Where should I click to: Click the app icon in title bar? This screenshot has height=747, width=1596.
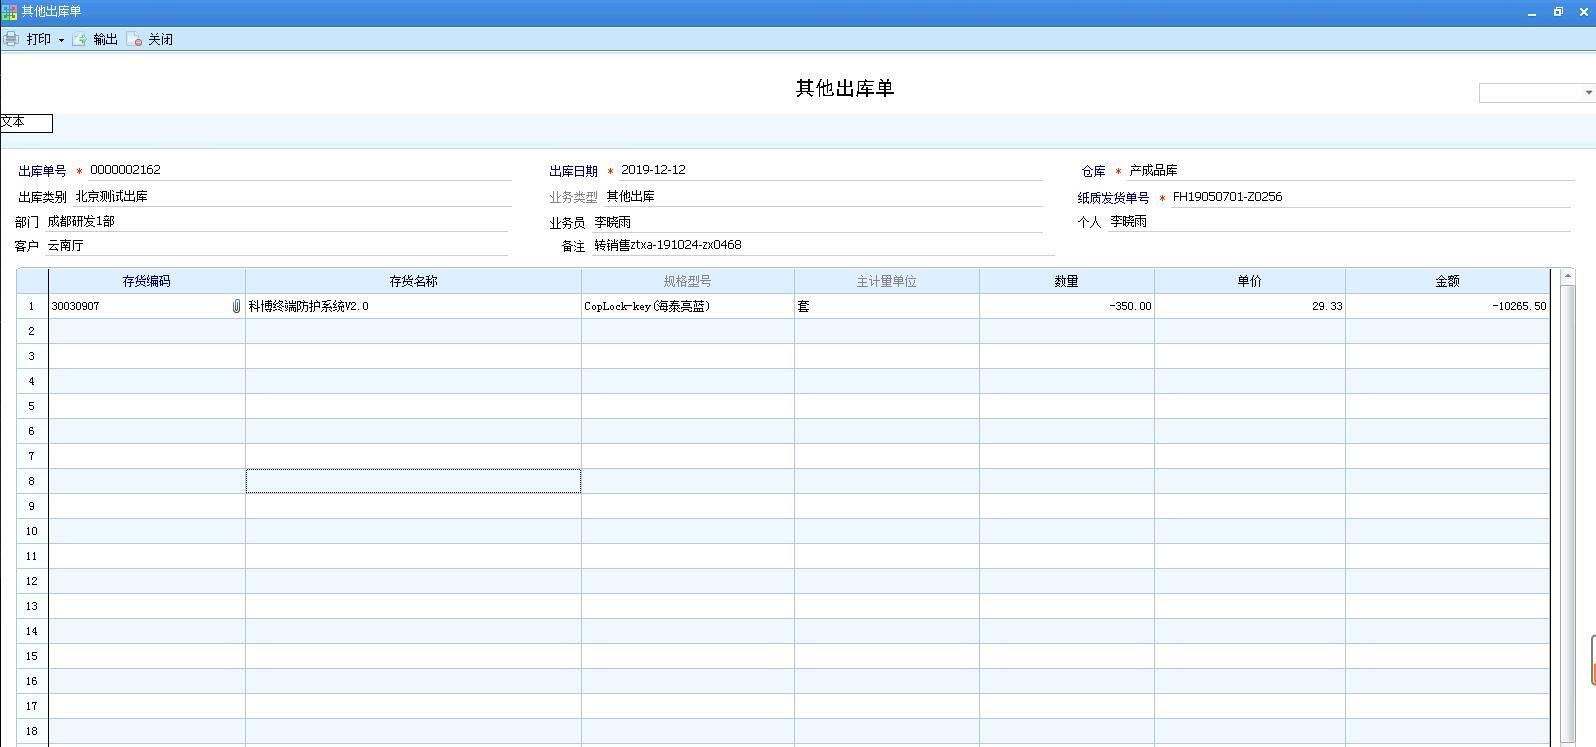pyautogui.click(x=9, y=11)
